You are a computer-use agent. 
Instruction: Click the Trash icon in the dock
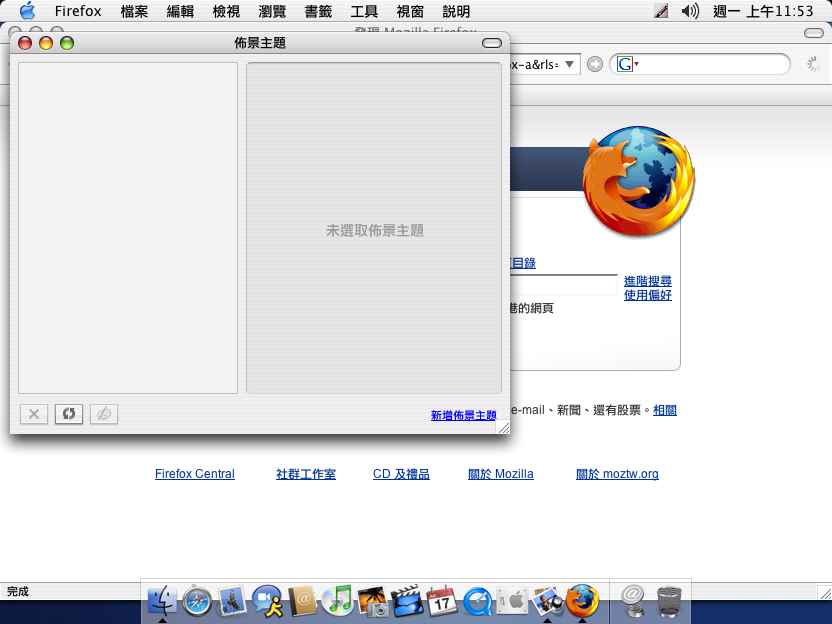669,599
